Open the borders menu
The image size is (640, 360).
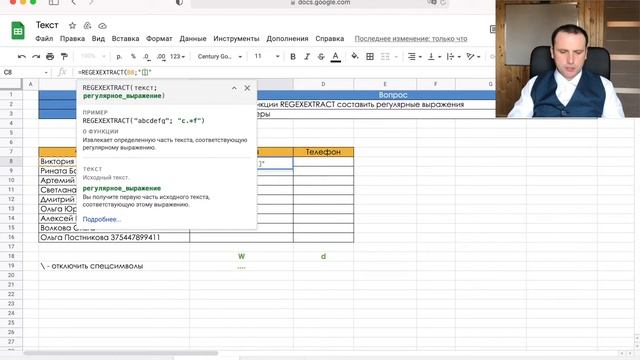coord(370,57)
